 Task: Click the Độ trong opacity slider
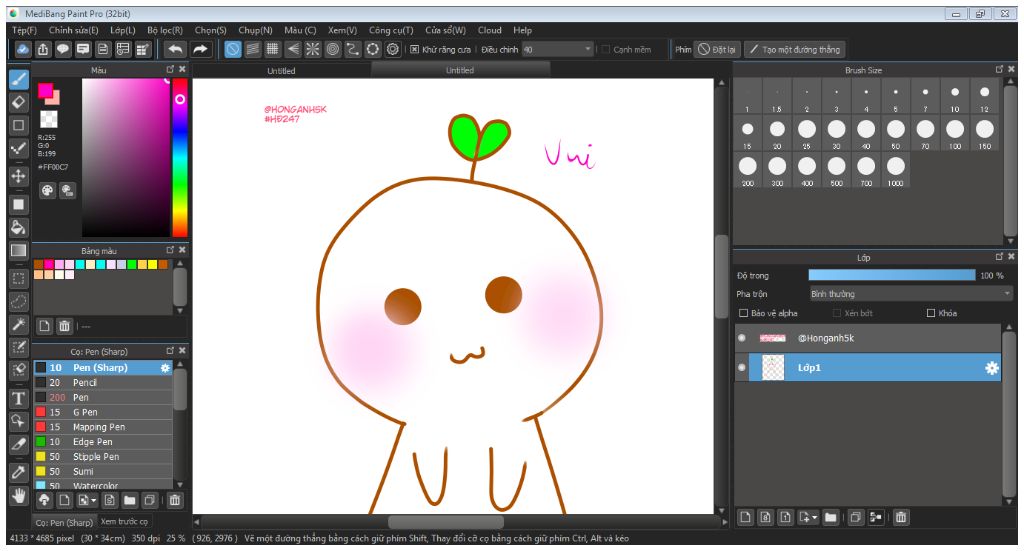coord(891,276)
